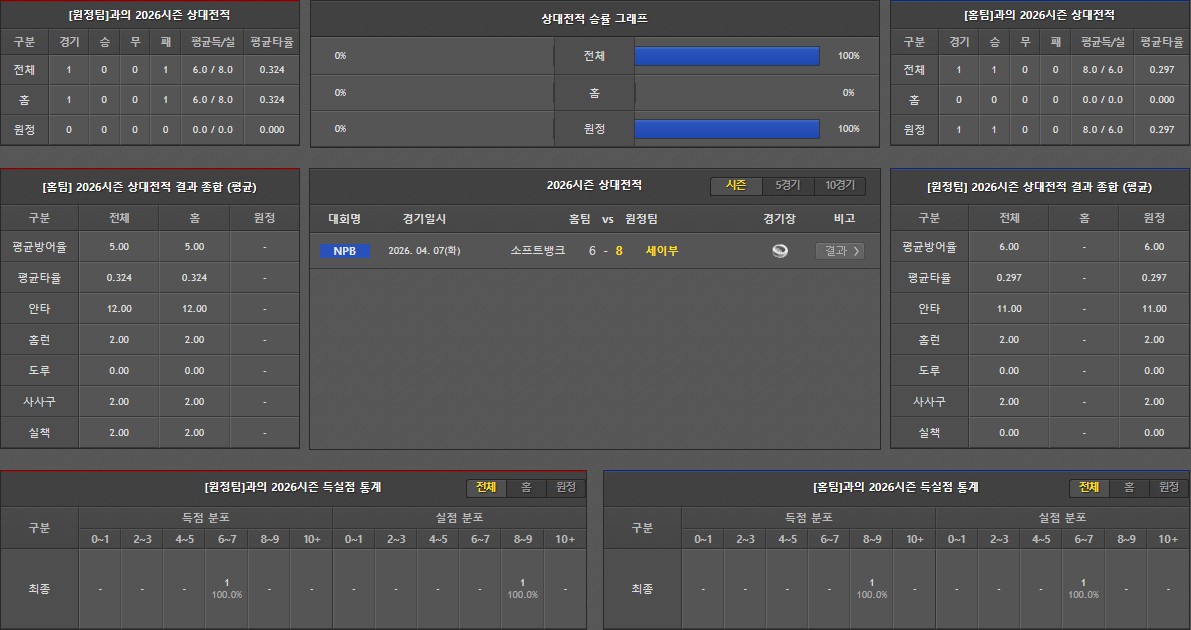Click the stadium icon in the 경기장 column
Screen dimensions: 1191x630
(x=780, y=251)
